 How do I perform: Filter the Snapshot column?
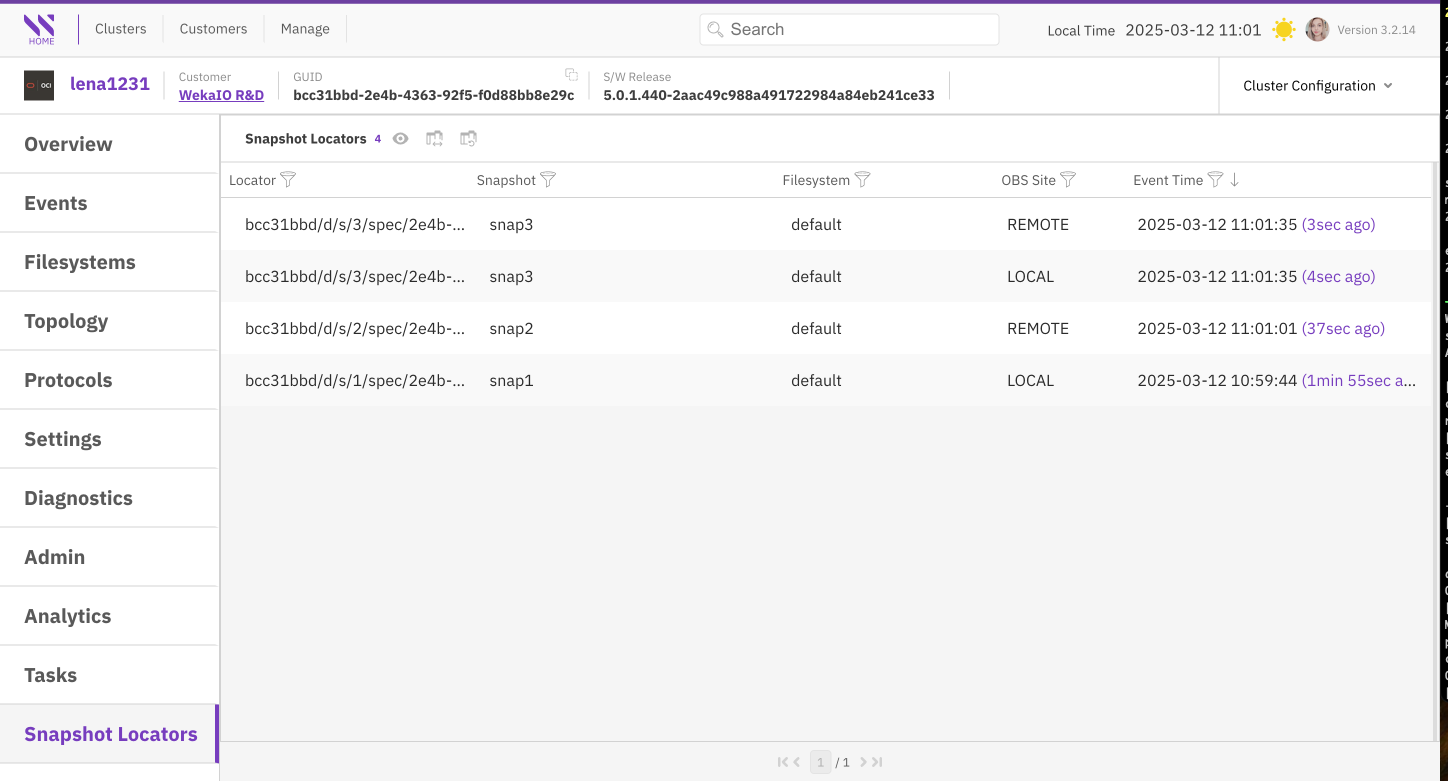[548, 180]
